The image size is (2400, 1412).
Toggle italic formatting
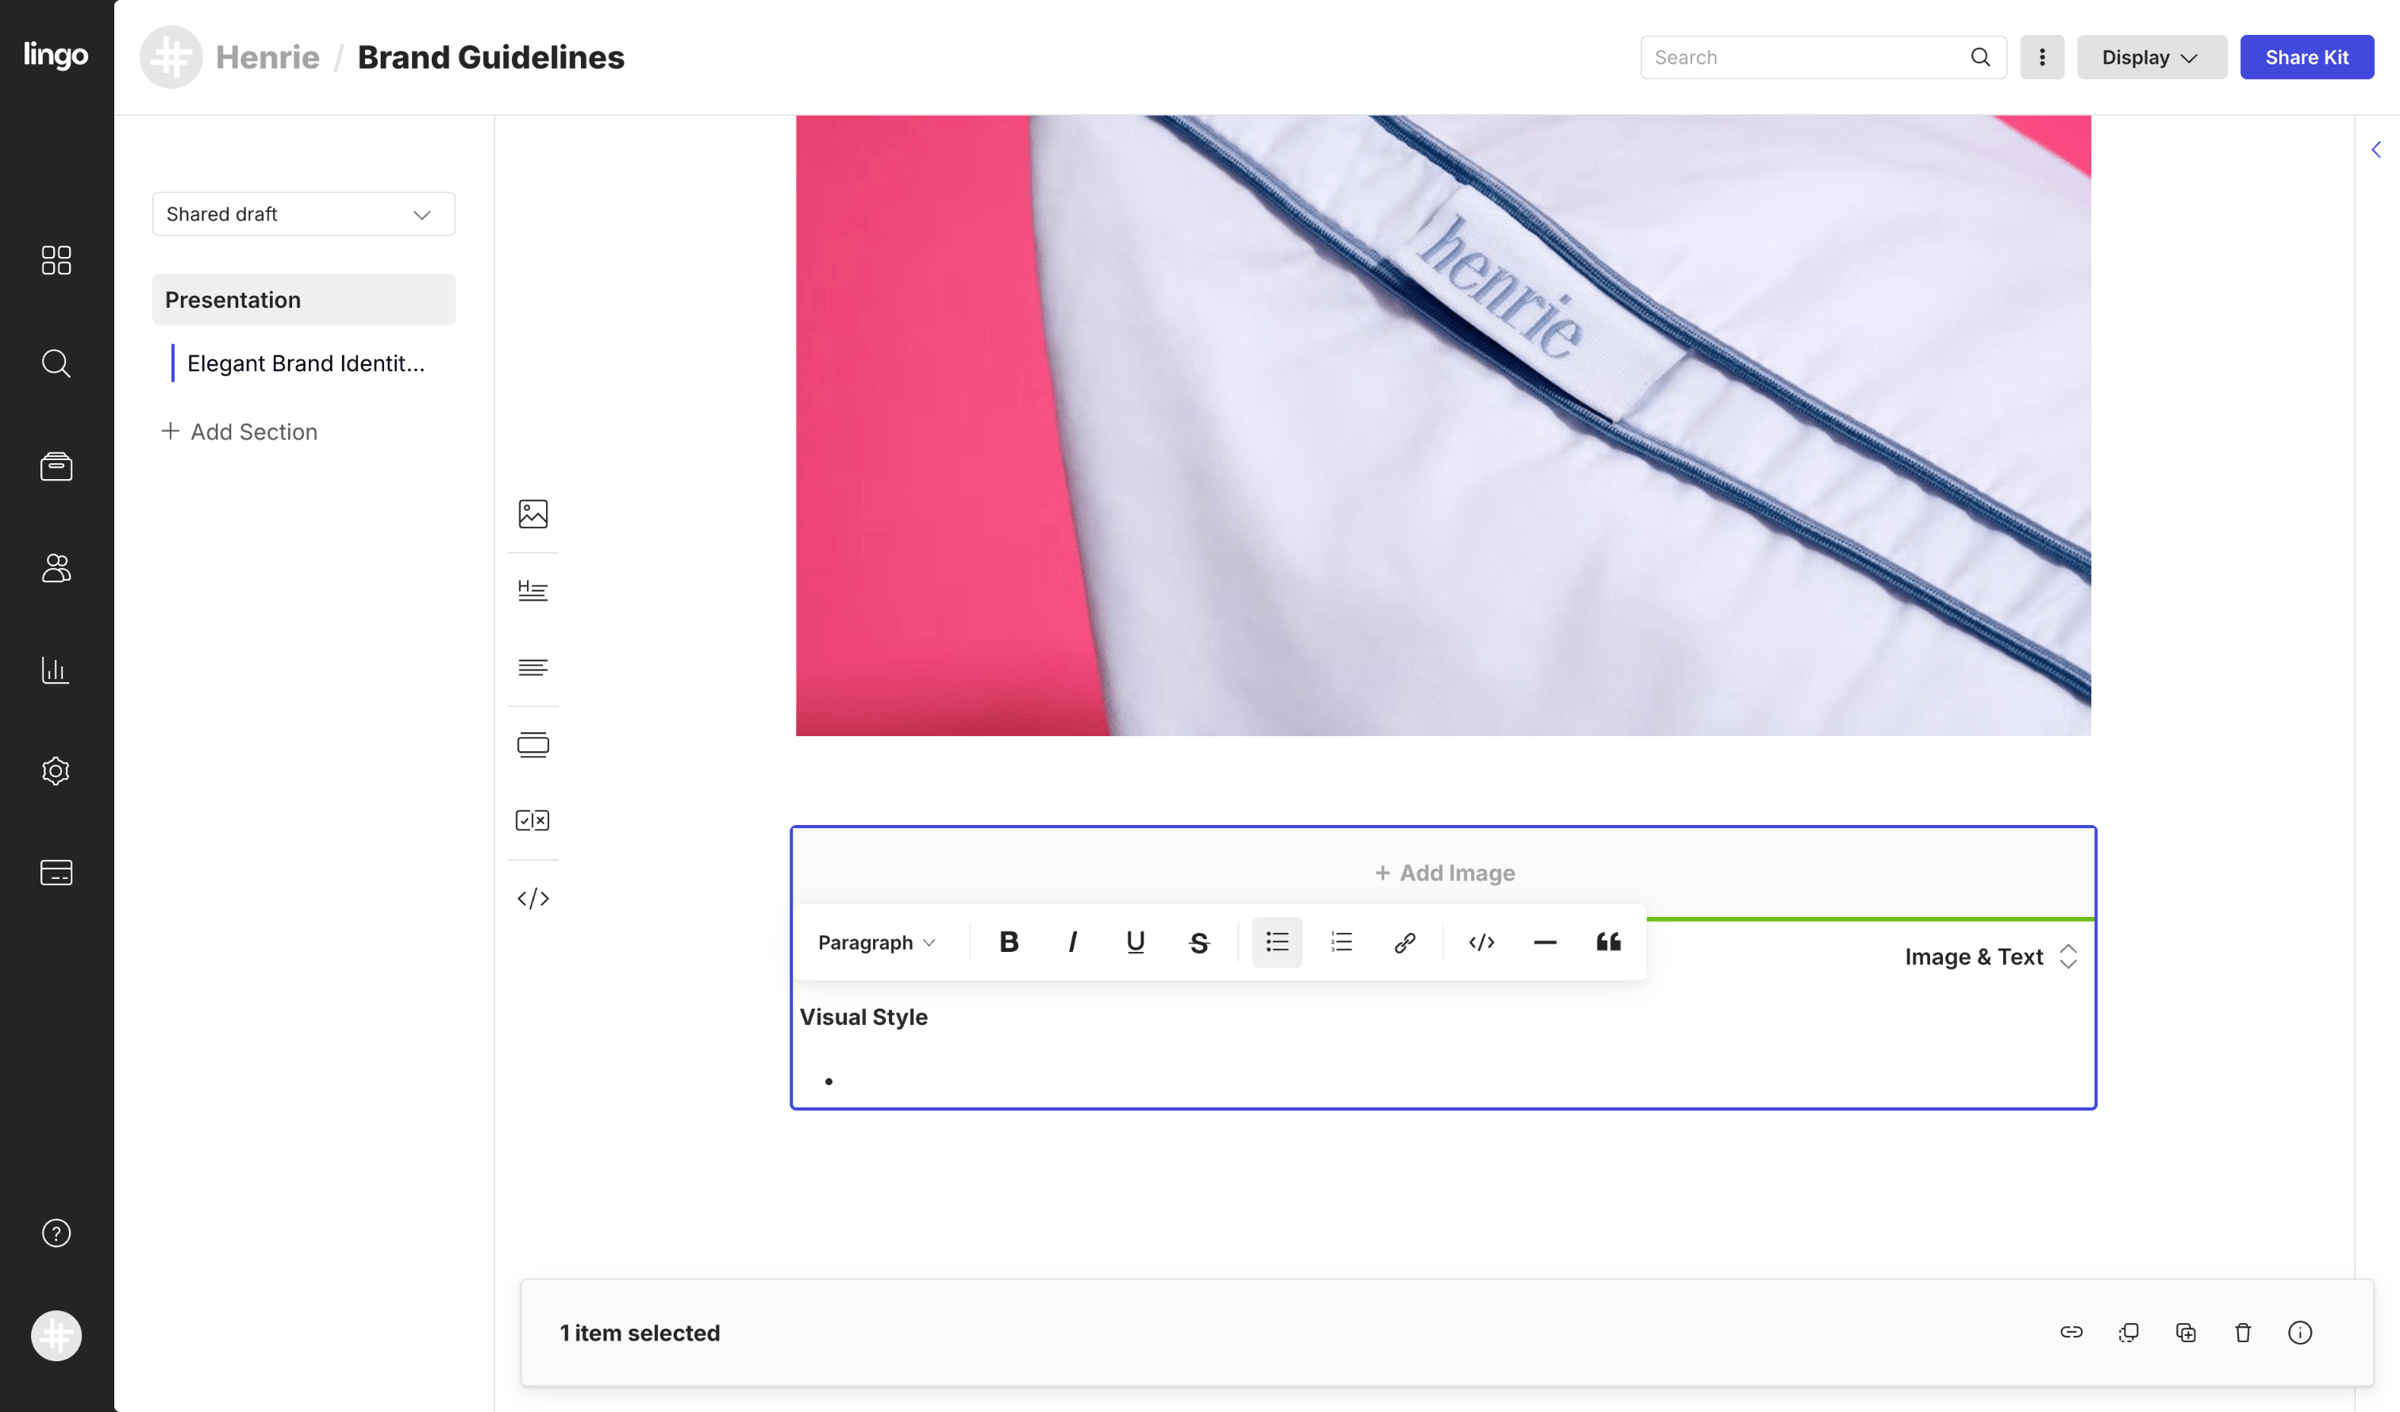(x=1072, y=942)
